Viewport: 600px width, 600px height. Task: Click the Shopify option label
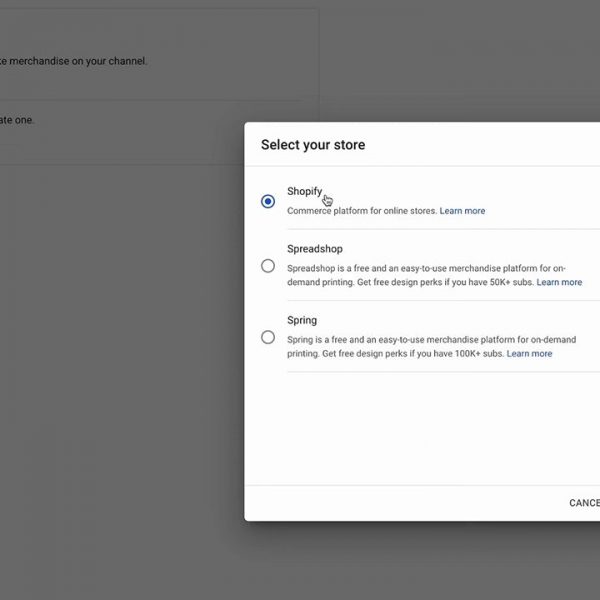coord(305,191)
